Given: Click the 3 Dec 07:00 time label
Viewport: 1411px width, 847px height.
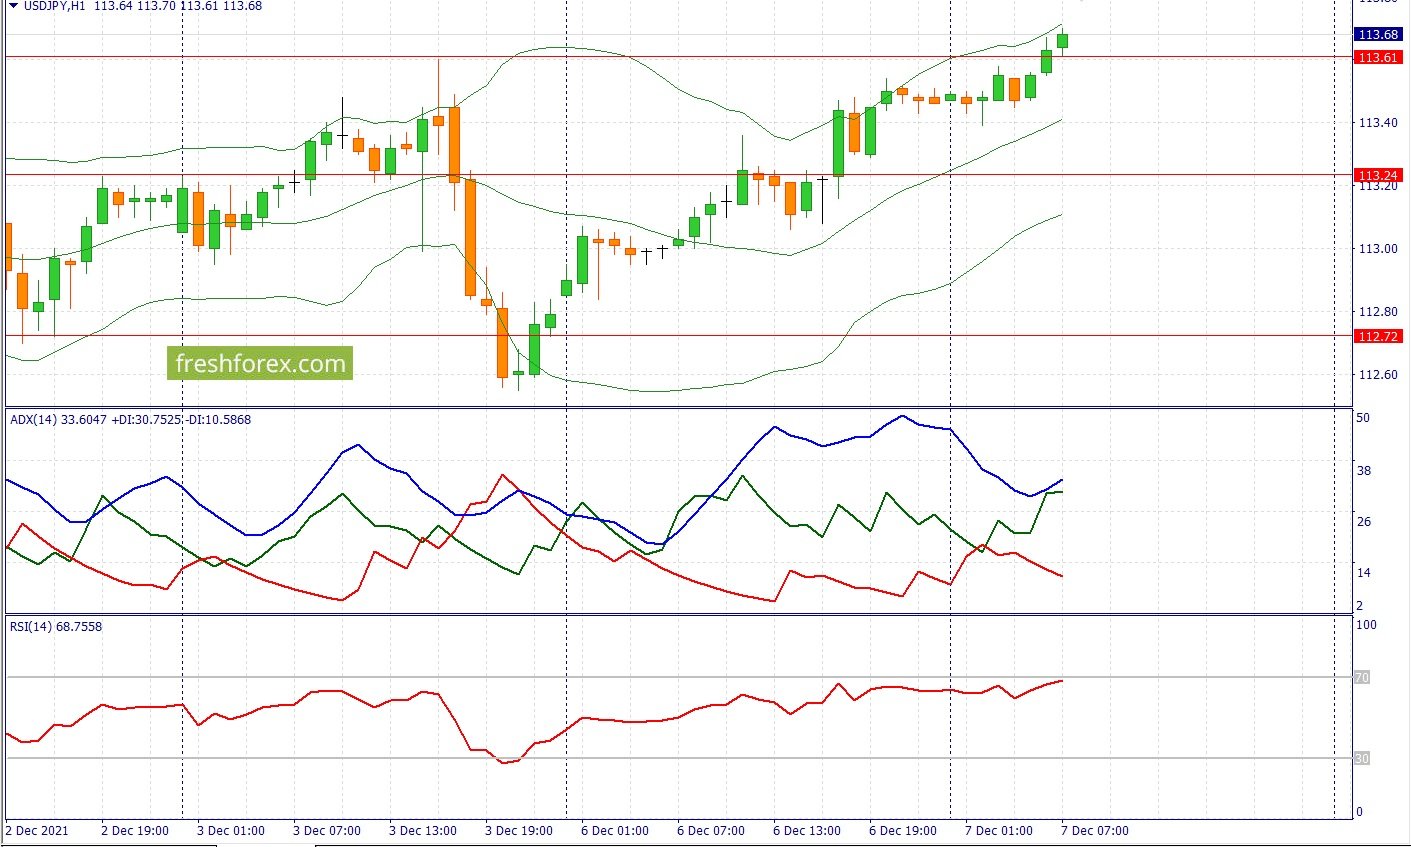Looking at the screenshot, I should coord(327,831).
